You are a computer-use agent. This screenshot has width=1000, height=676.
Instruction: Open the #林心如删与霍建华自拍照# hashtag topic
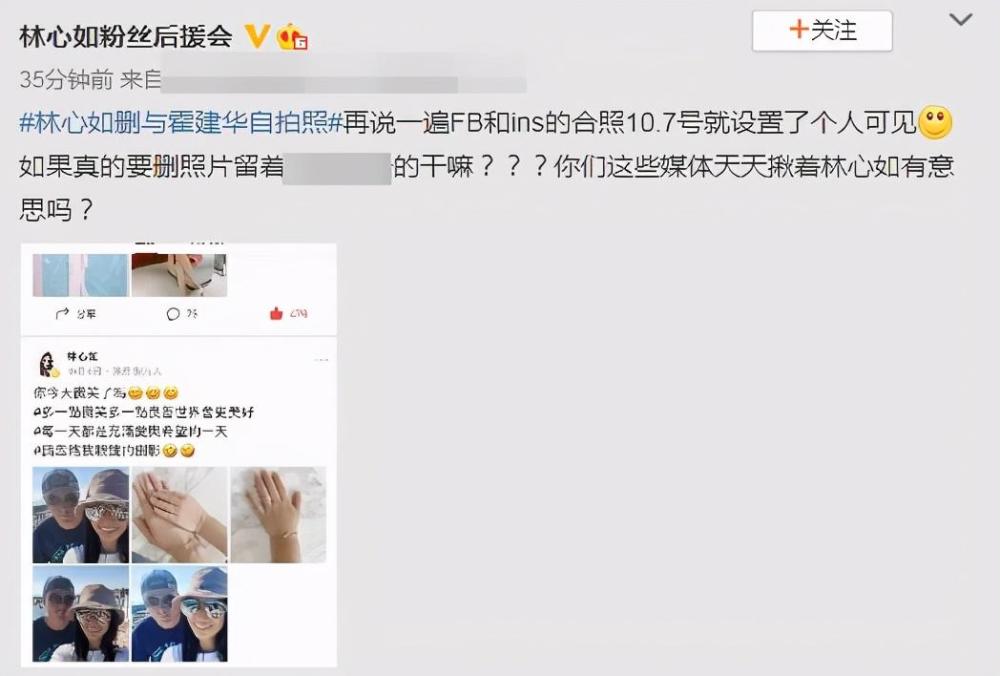click(182, 122)
